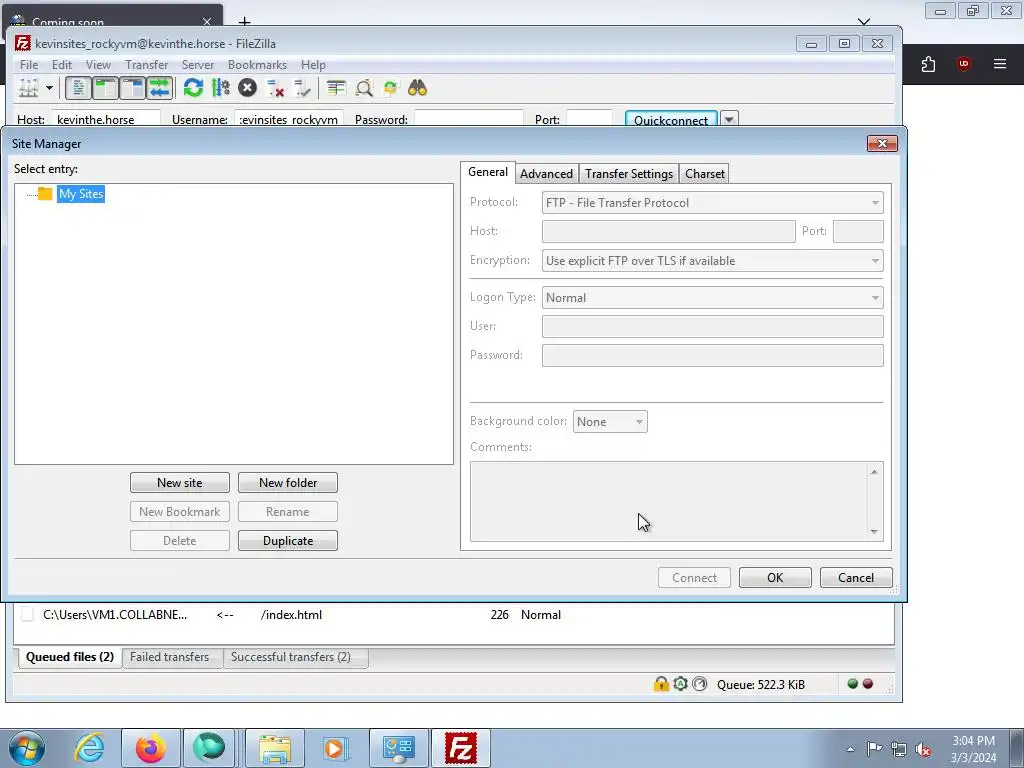1024x768 pixels.
Task: Click the New site button
Action: pyautogui.click(x=180, y=483)
